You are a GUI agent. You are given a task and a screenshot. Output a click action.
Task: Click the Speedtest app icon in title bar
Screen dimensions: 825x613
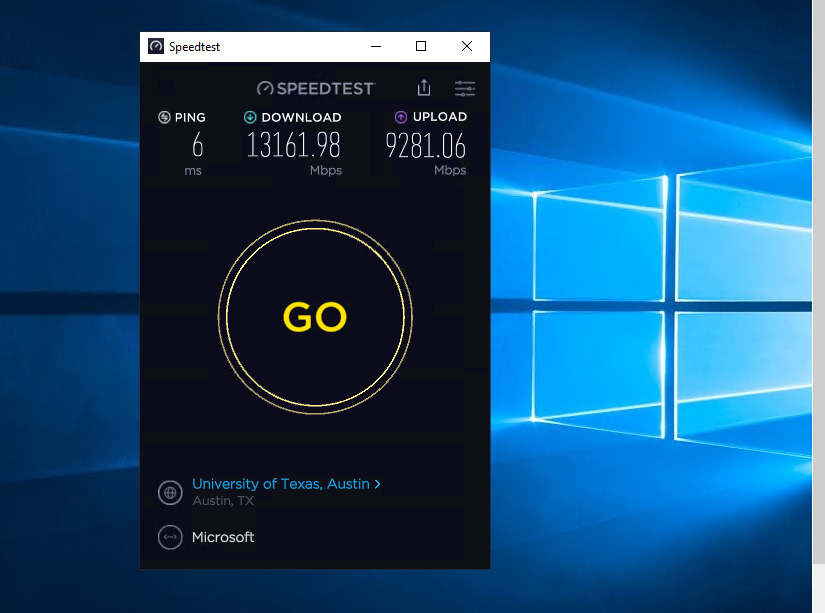coord(156,46)
